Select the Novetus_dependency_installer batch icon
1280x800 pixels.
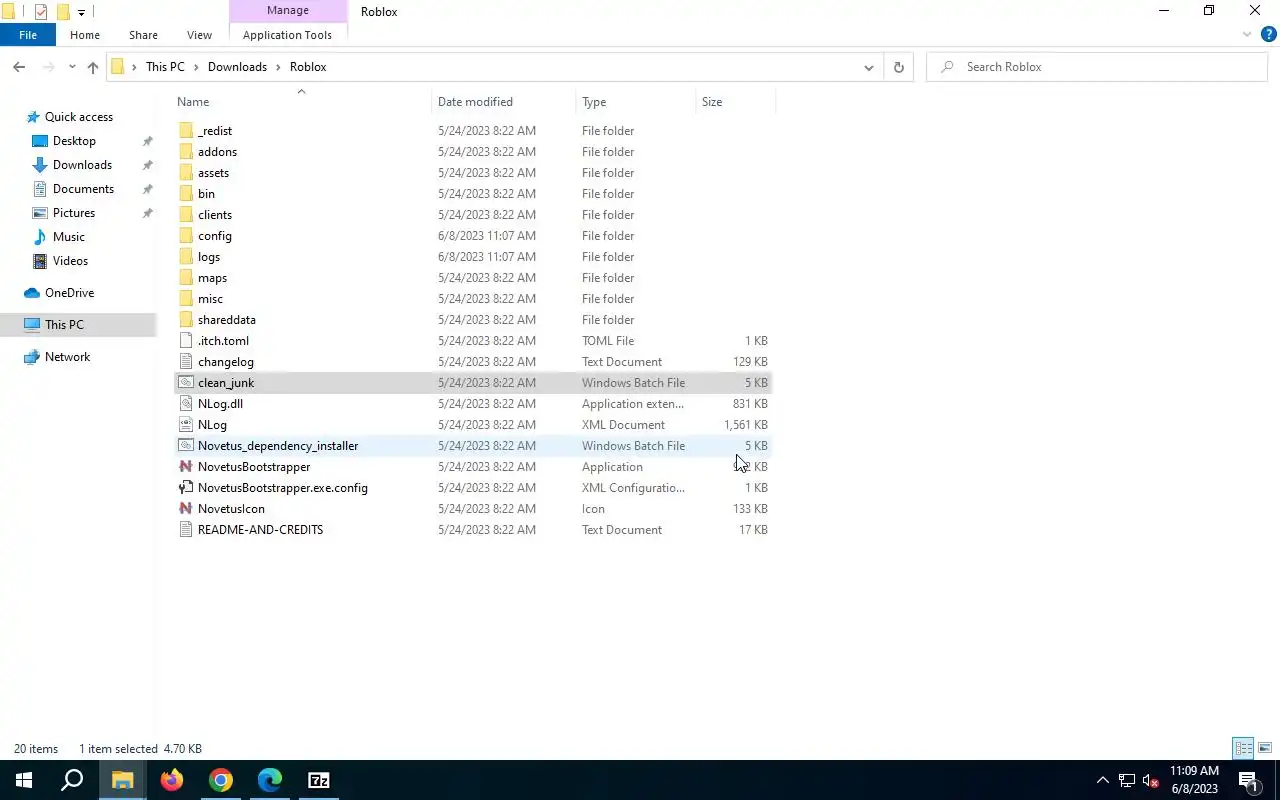point(186,446)
